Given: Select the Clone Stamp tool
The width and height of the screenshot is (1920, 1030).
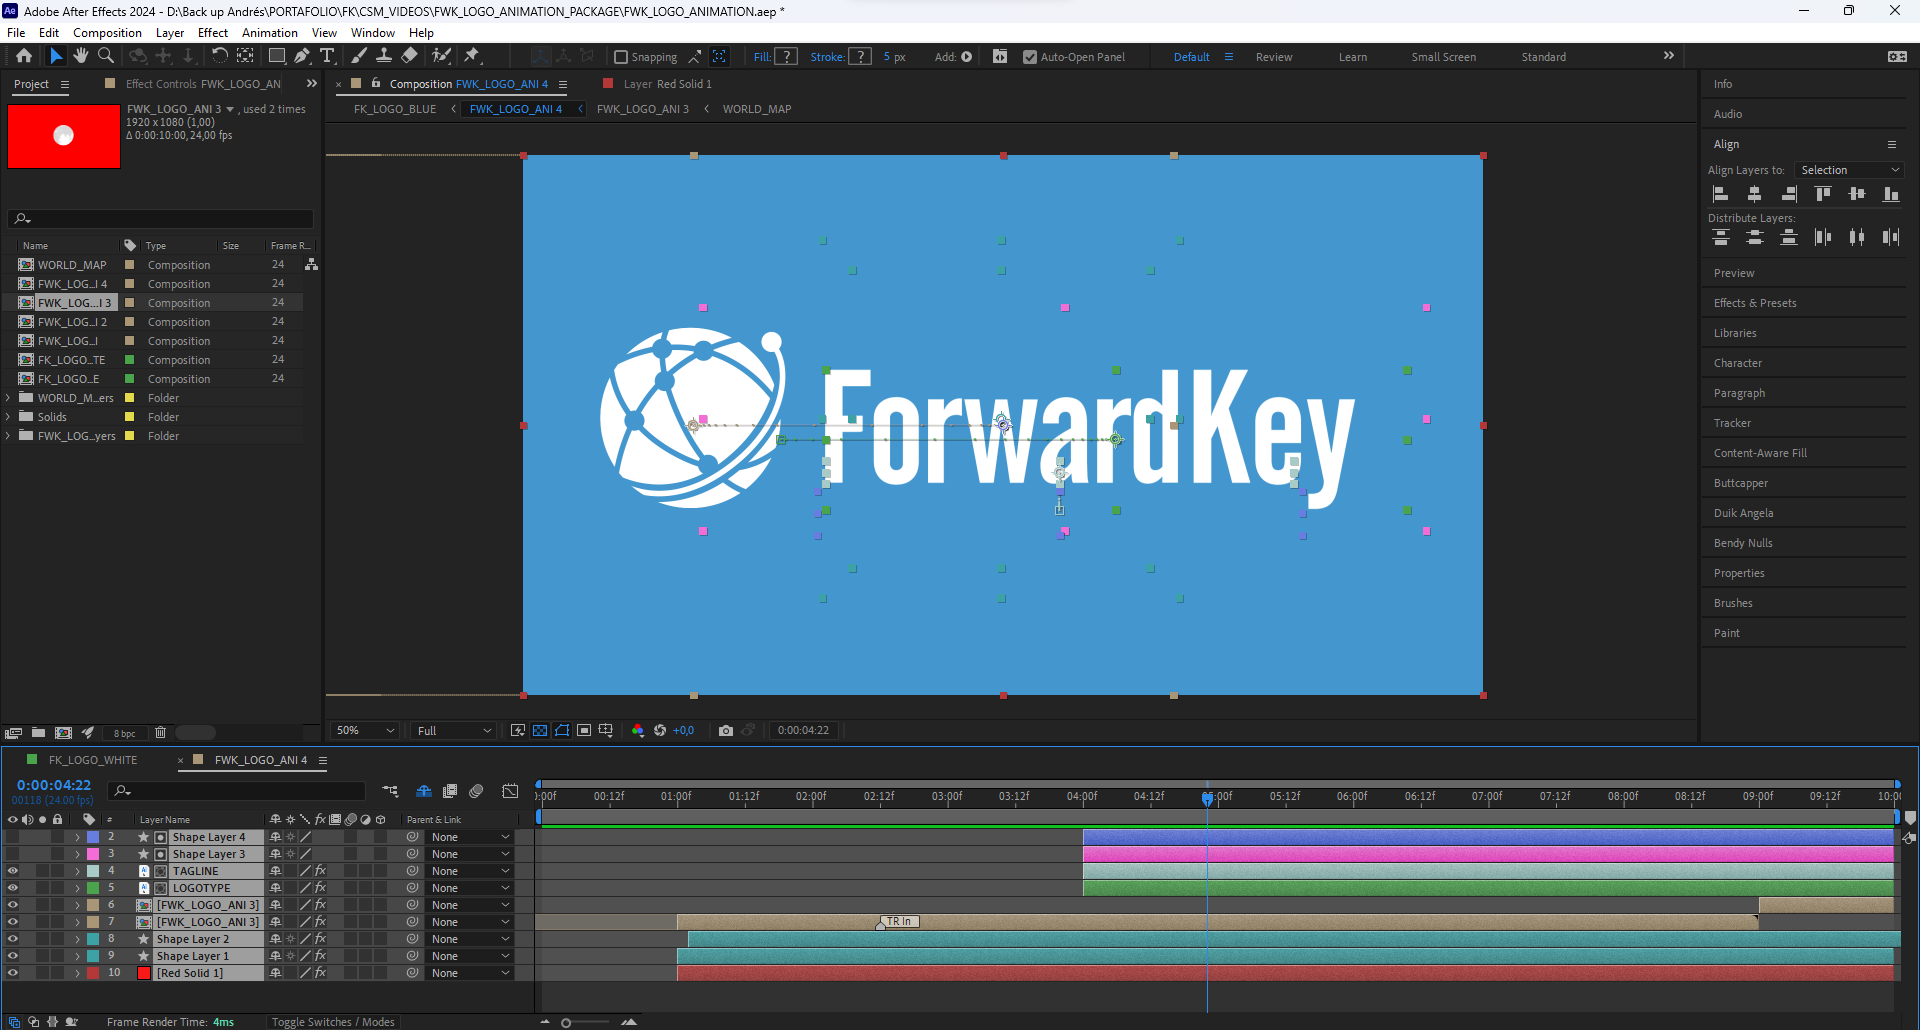Looking at the screenshot, I should pos(384,56).
